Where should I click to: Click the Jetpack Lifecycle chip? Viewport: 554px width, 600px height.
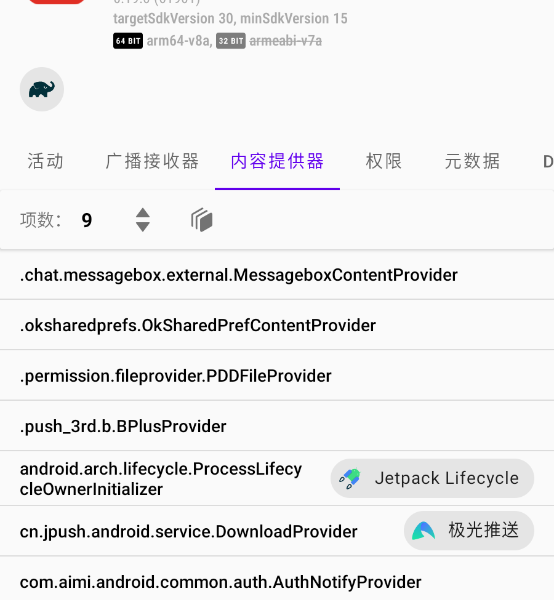point(432,478)
